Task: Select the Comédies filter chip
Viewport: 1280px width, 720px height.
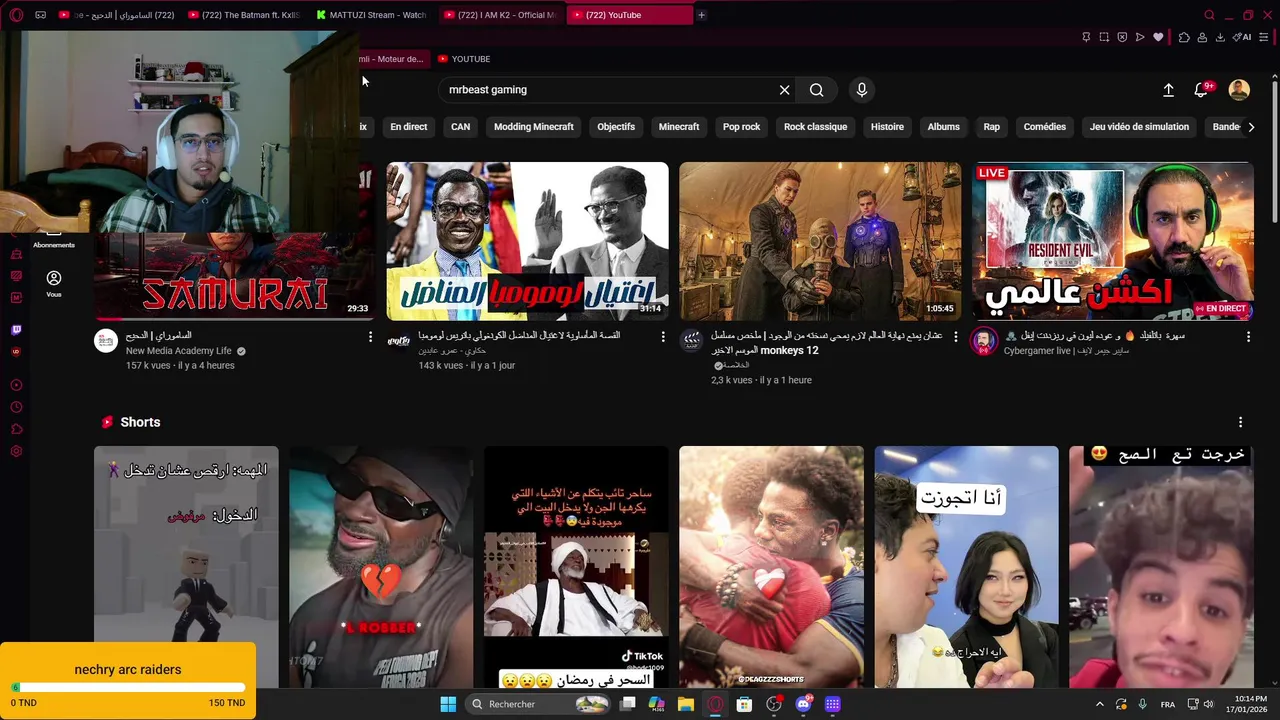Action: (1045, 127)
